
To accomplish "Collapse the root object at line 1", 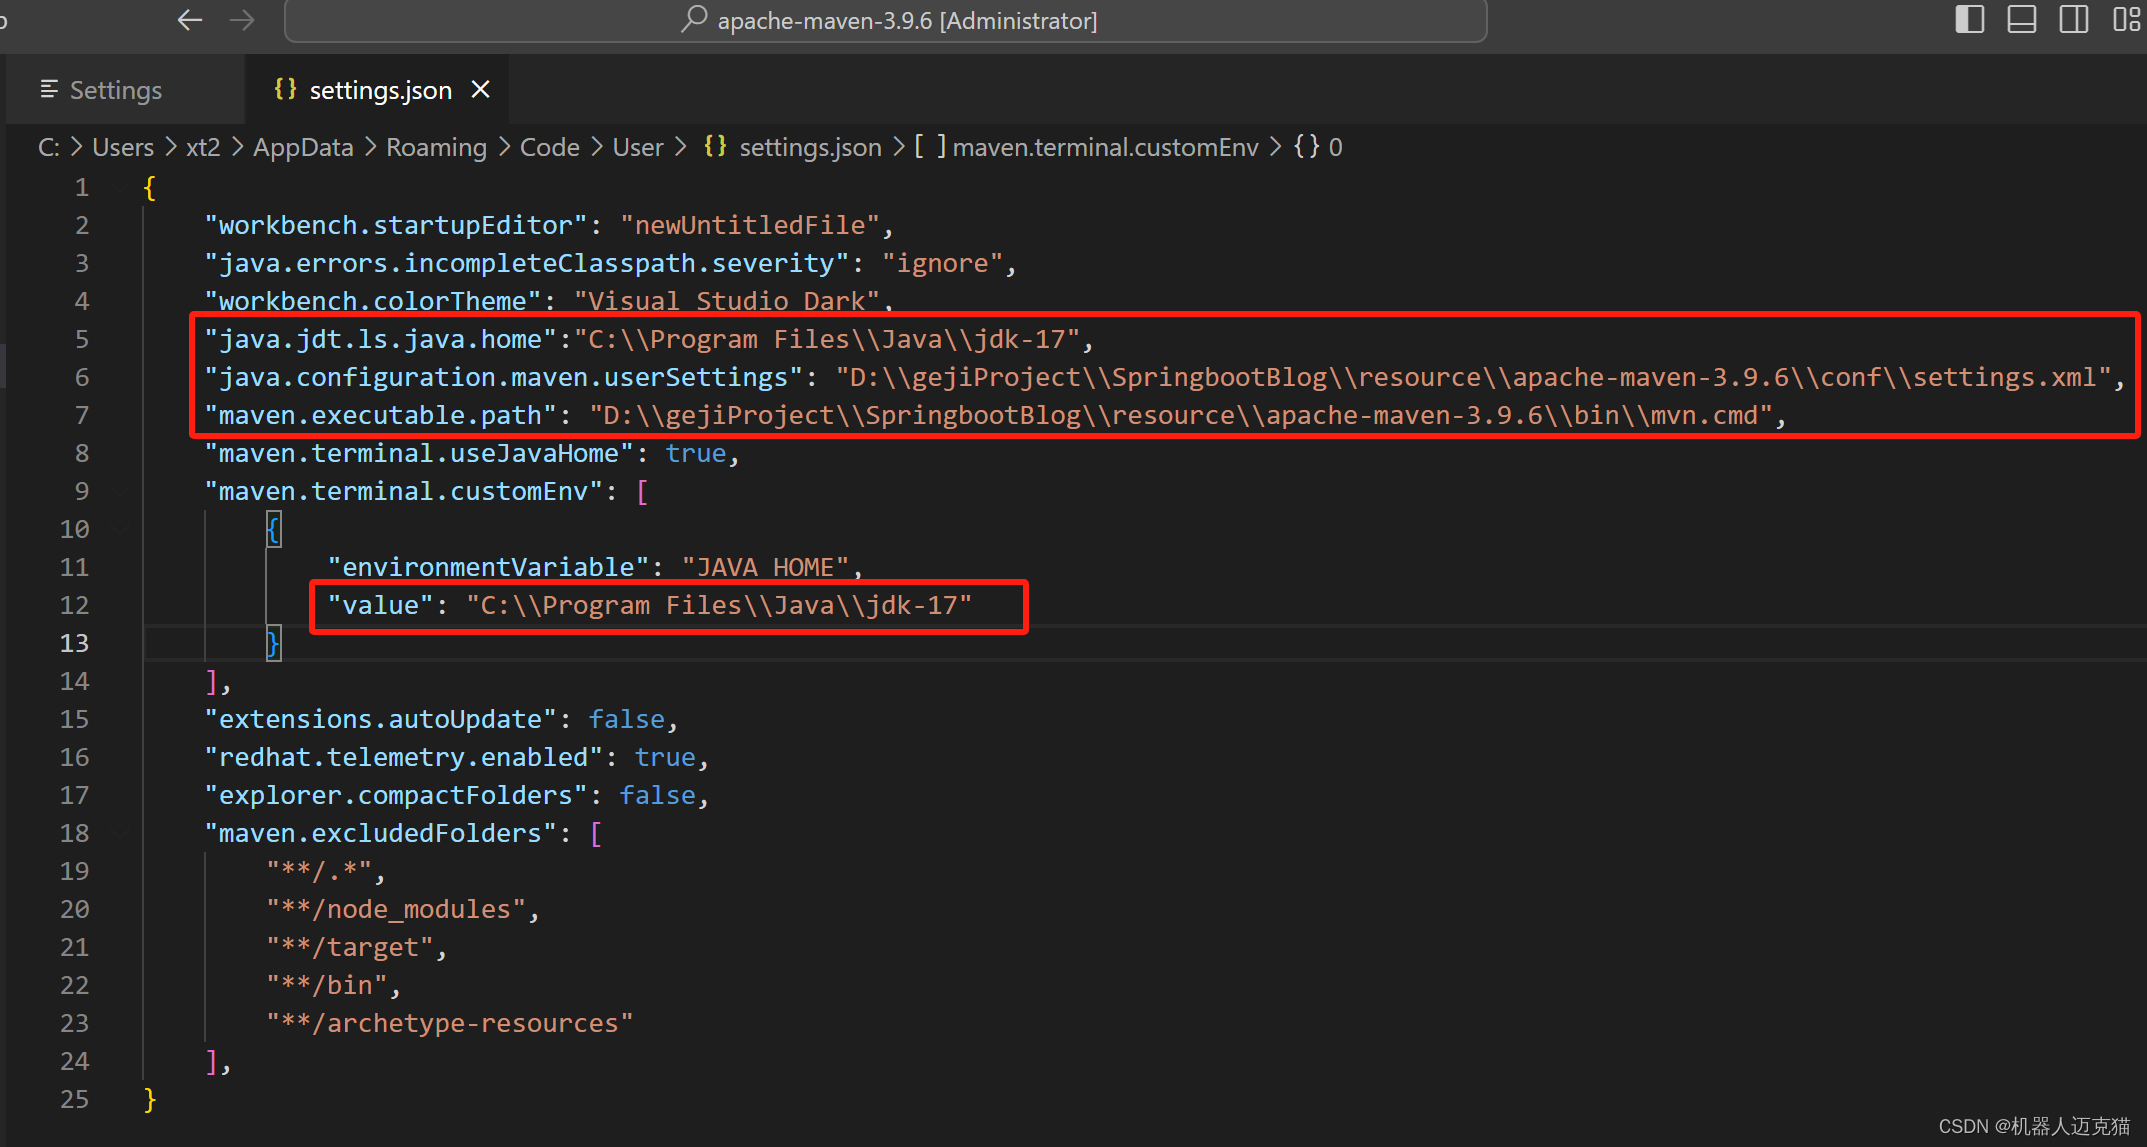I will coord(120,188).
